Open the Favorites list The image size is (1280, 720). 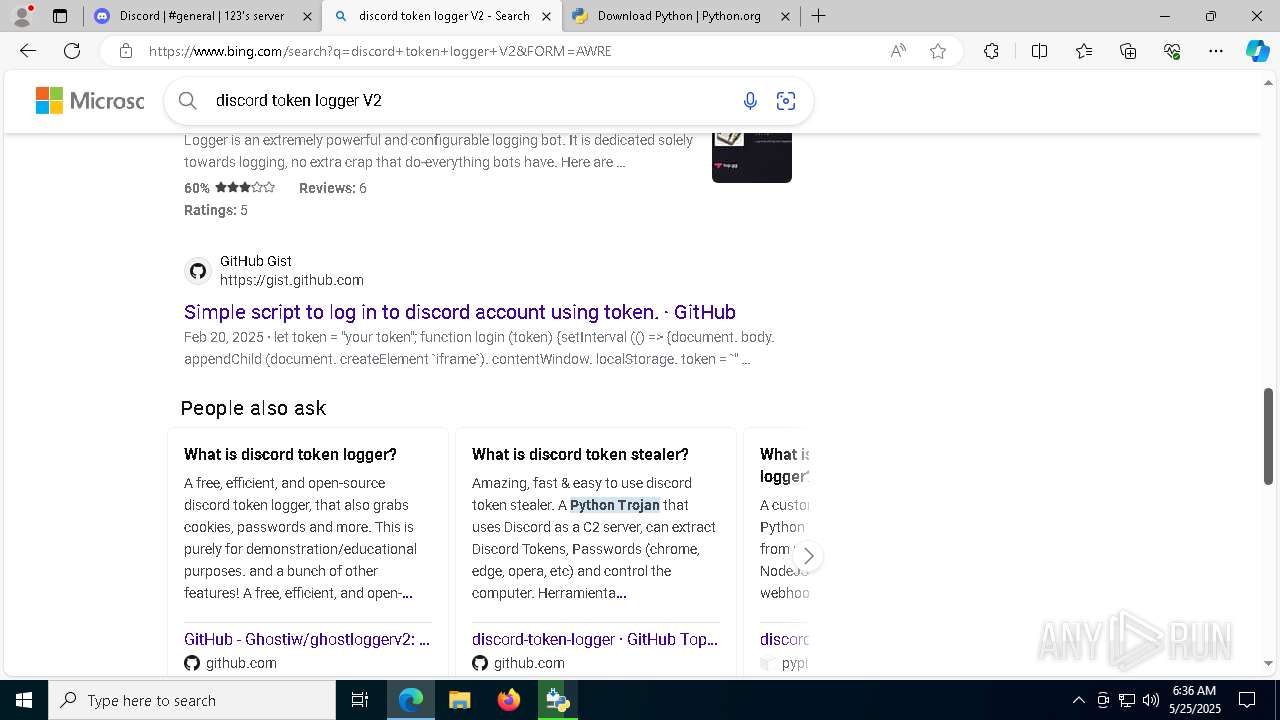pyautogui.click(x=1084, y=51)
